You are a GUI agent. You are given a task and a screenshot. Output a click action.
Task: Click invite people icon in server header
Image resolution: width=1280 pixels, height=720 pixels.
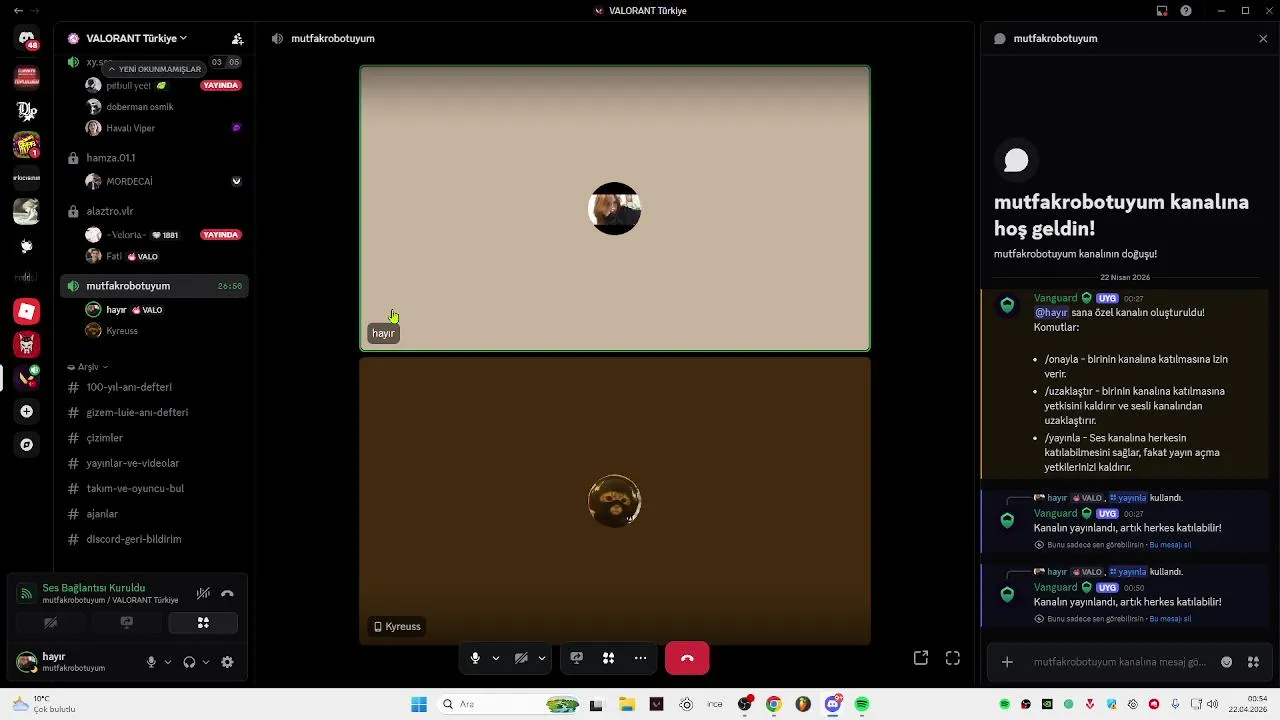(237, 38)
